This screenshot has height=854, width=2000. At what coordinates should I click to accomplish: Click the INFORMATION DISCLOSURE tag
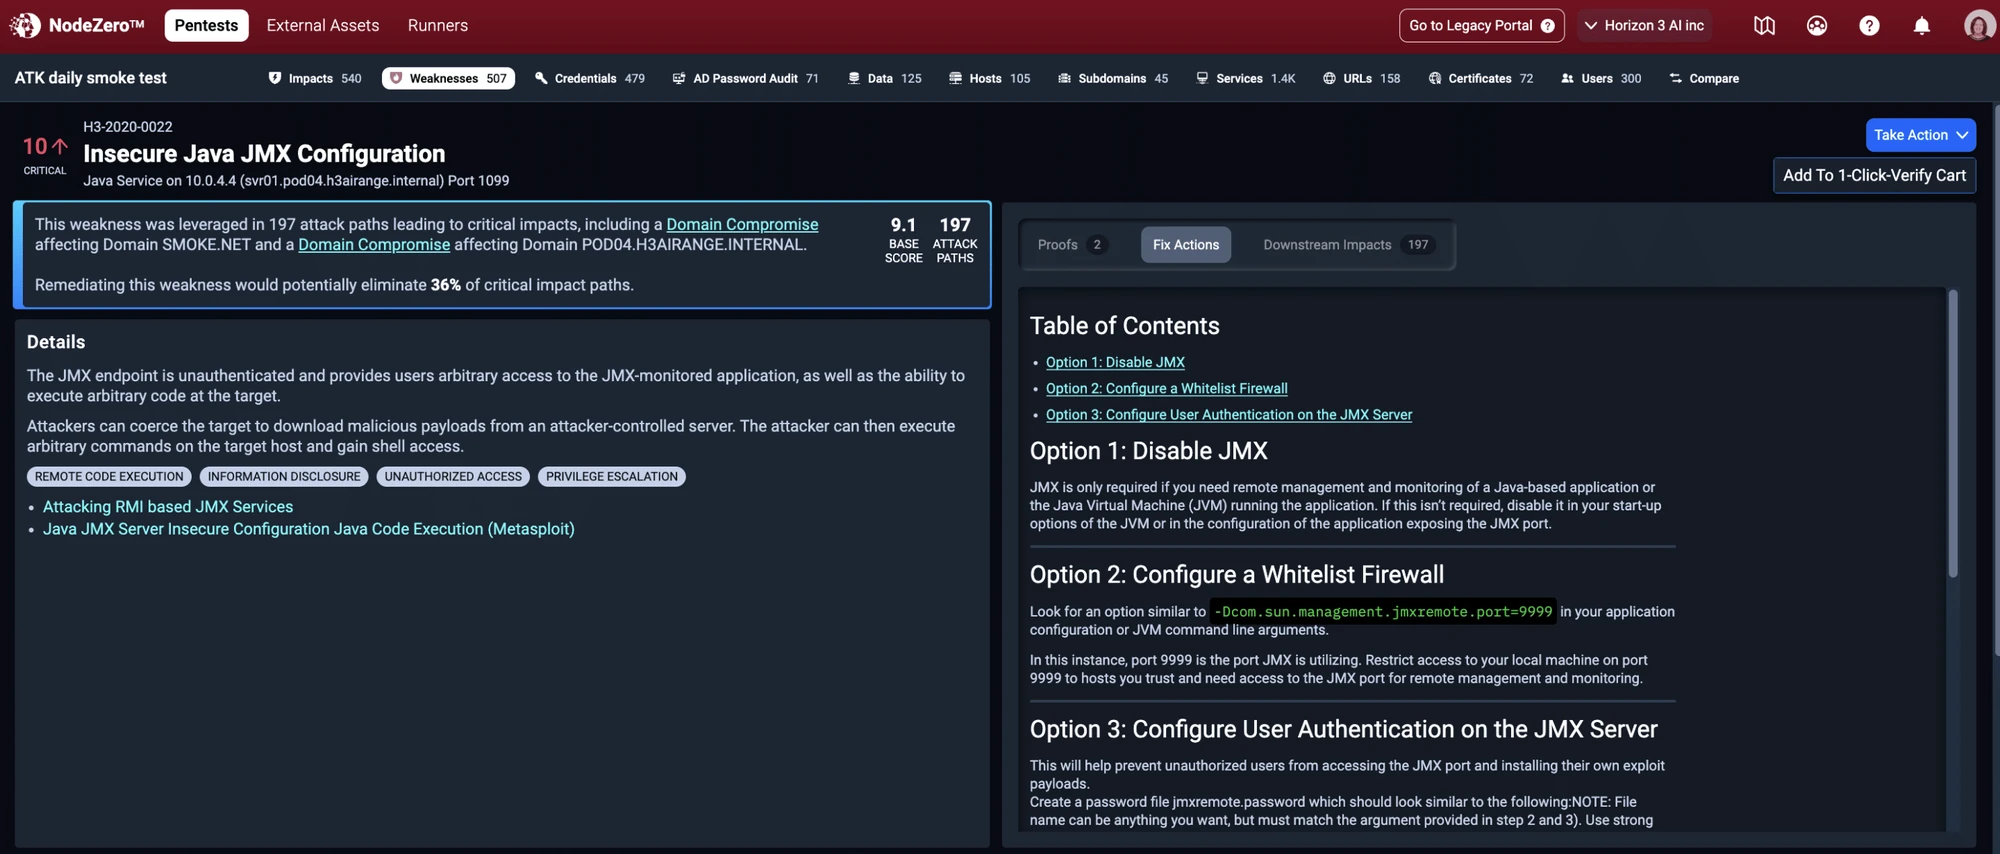click(x=284, y=477)
